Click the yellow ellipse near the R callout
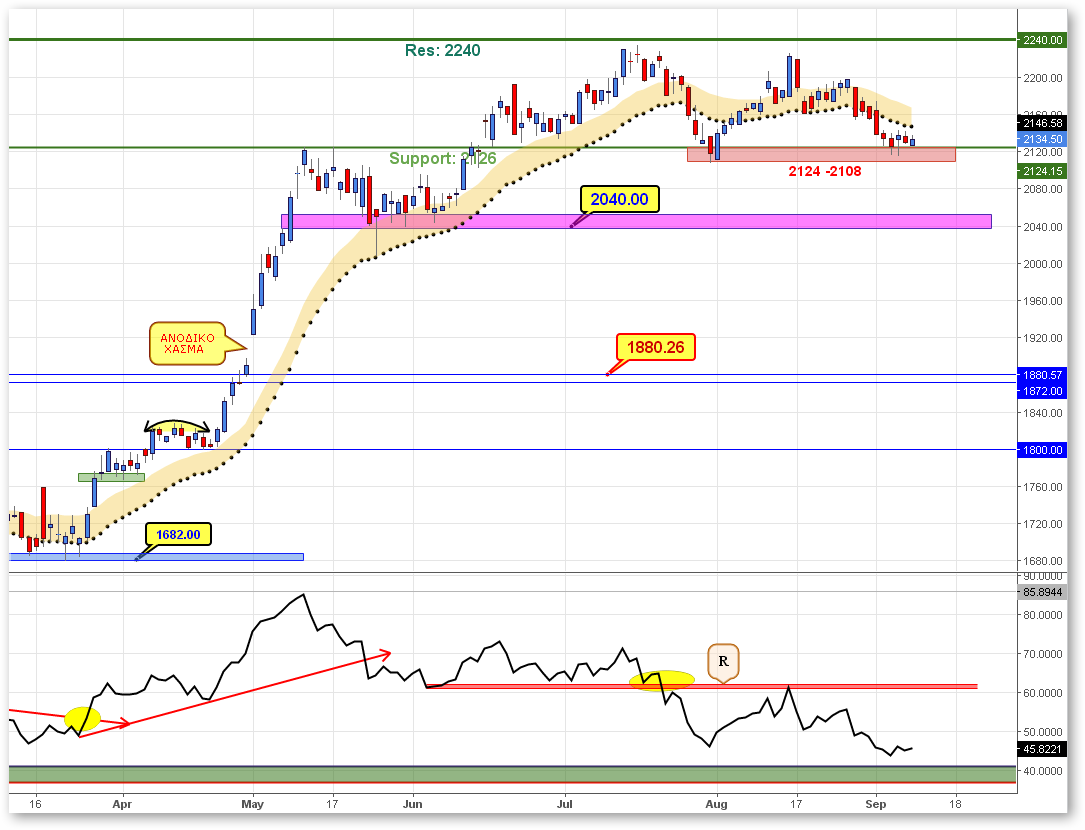The height and width of the screenshot is (830, 1085). pyautogui.click(x=662, y=680)
